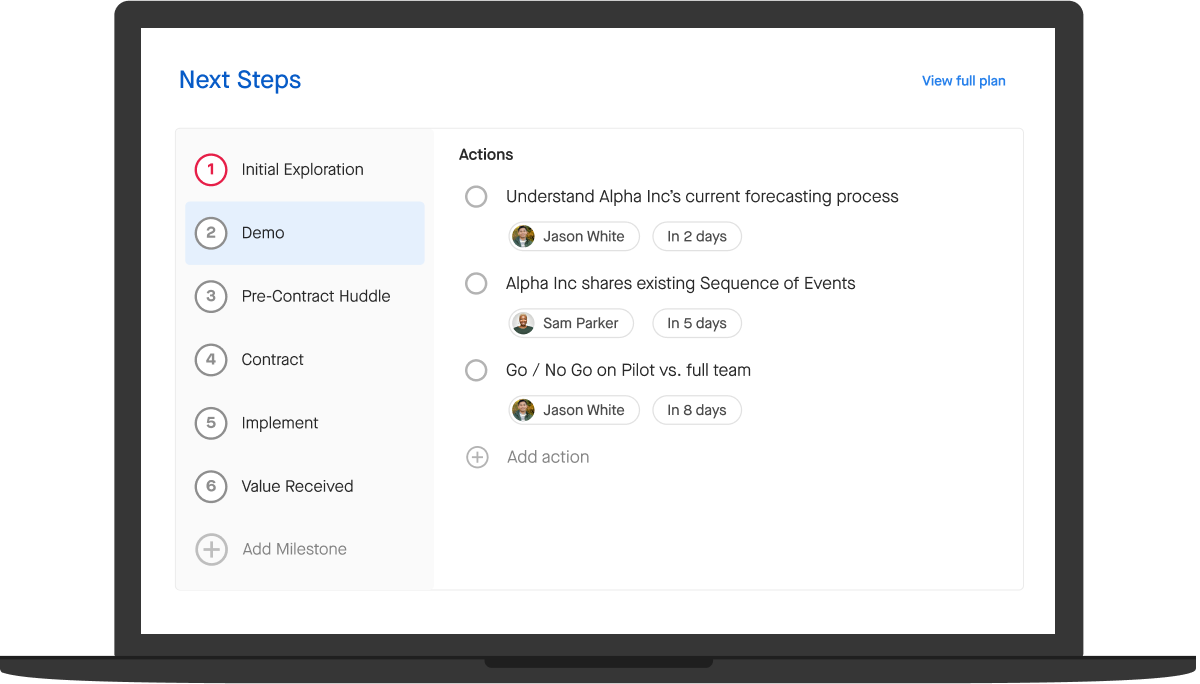The width and height of the screenshot is (1200, 684).
Task: Open the 'In 2 days' due date chip
Action: coord(697,236)
